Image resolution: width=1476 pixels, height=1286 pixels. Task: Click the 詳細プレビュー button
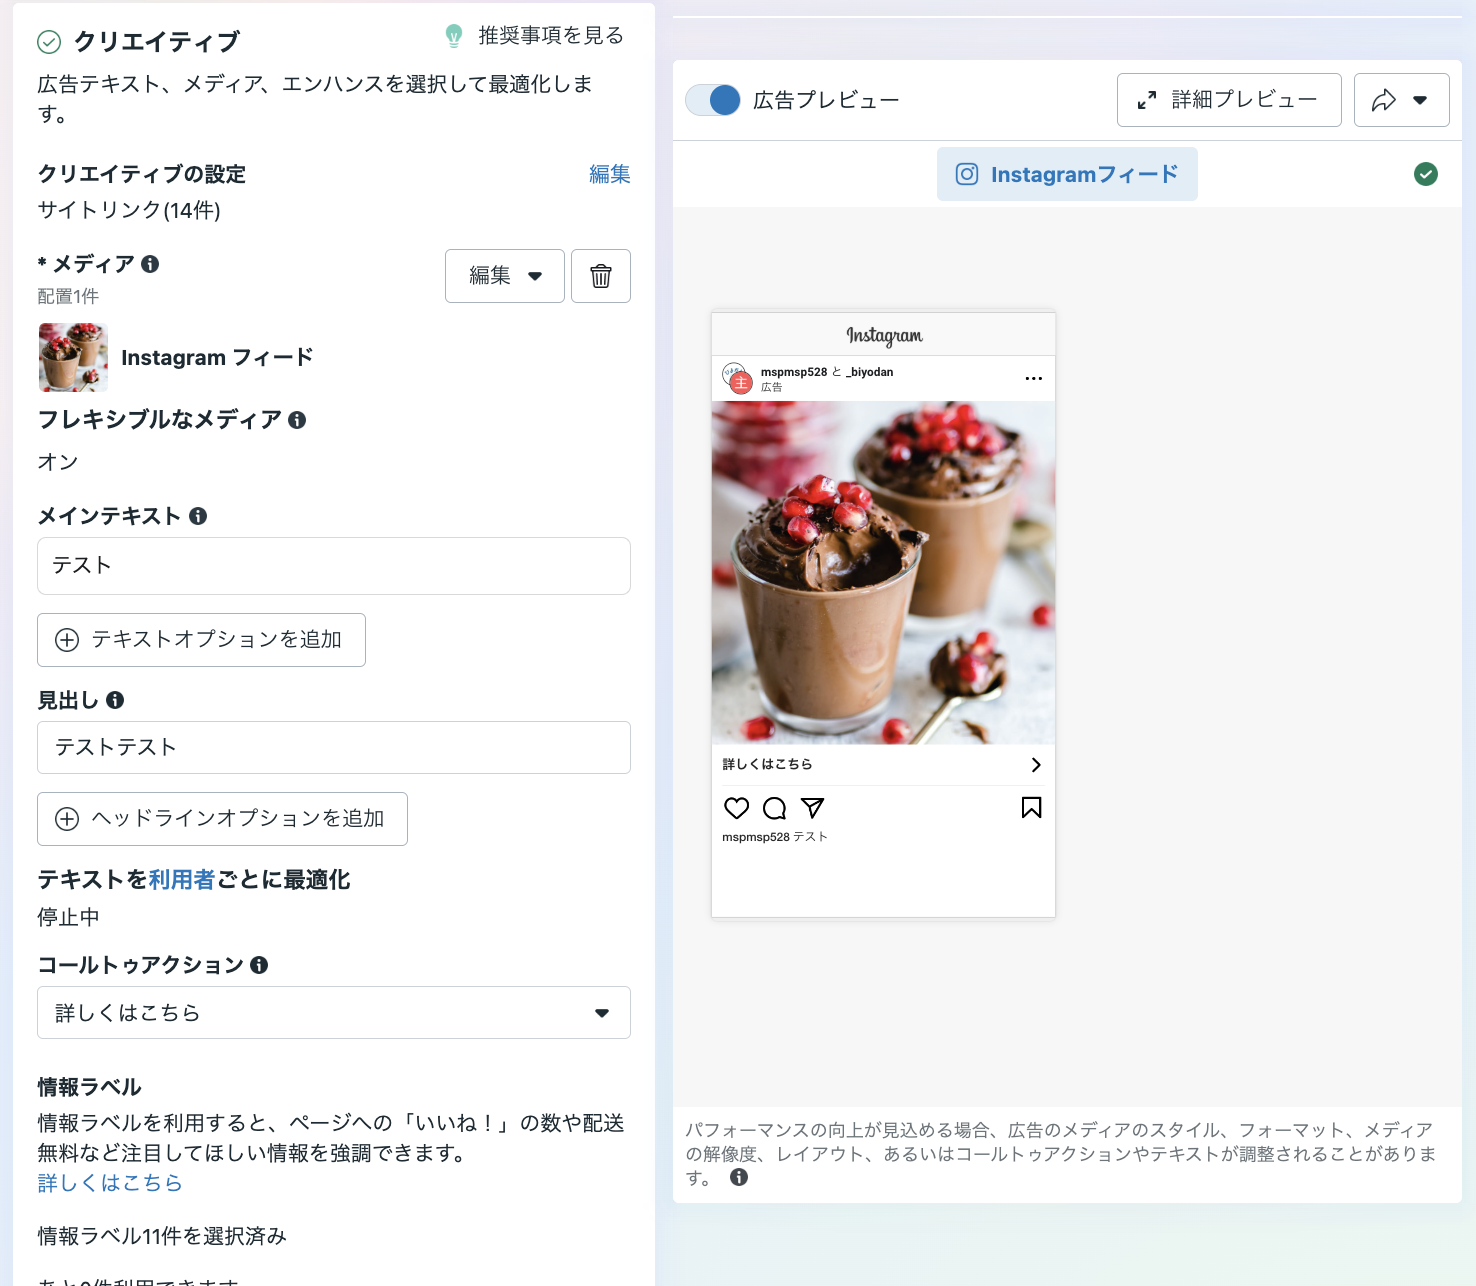[x=1229, y=100]
